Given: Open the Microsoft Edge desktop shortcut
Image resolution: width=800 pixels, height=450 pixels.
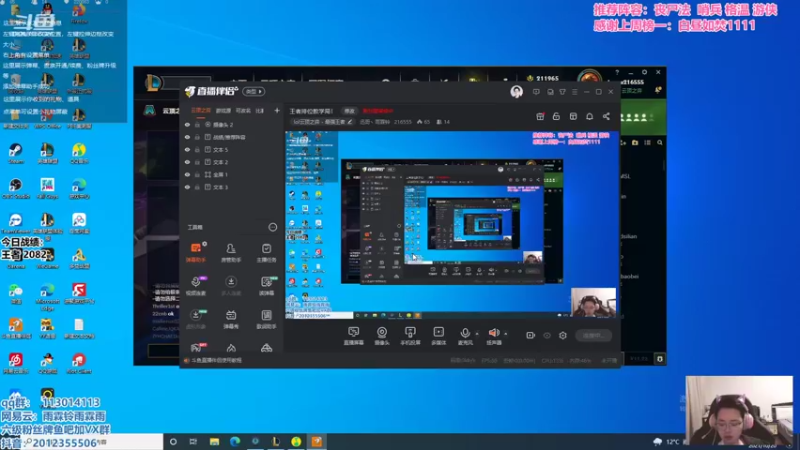Looking at the screenshot, I should [x=47, y=298].
